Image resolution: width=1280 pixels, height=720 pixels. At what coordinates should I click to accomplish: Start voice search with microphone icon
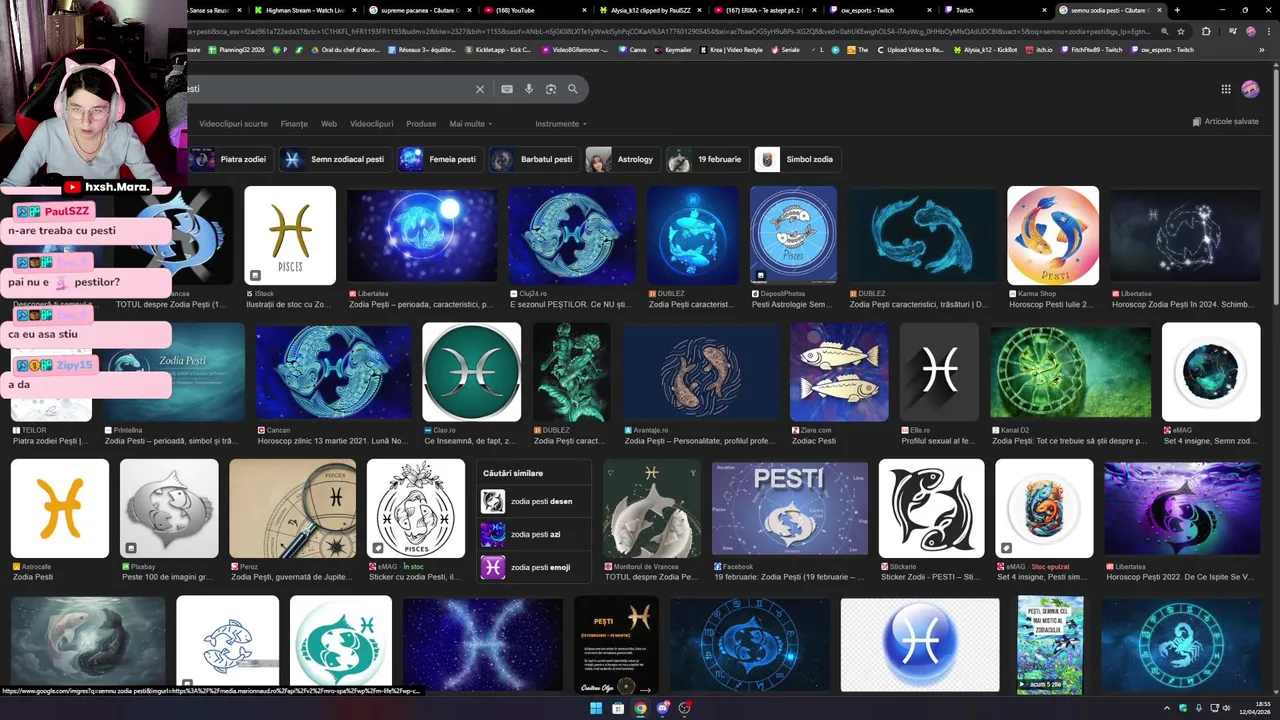click(529, 89)
